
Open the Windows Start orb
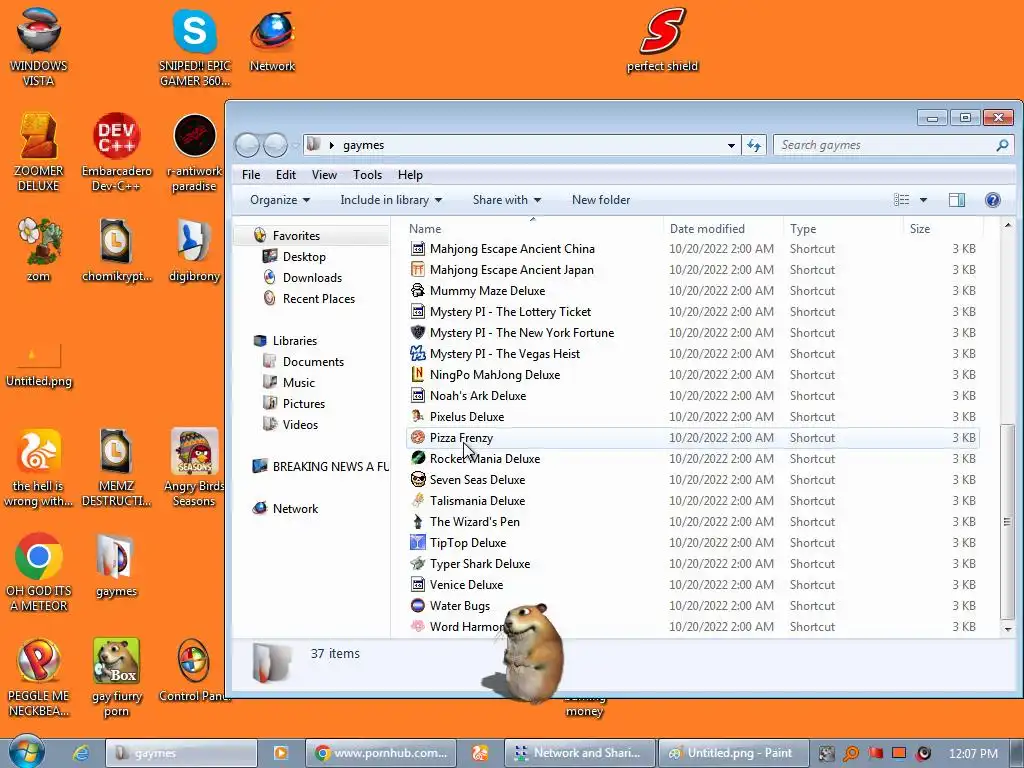click(x=26, y=751)
